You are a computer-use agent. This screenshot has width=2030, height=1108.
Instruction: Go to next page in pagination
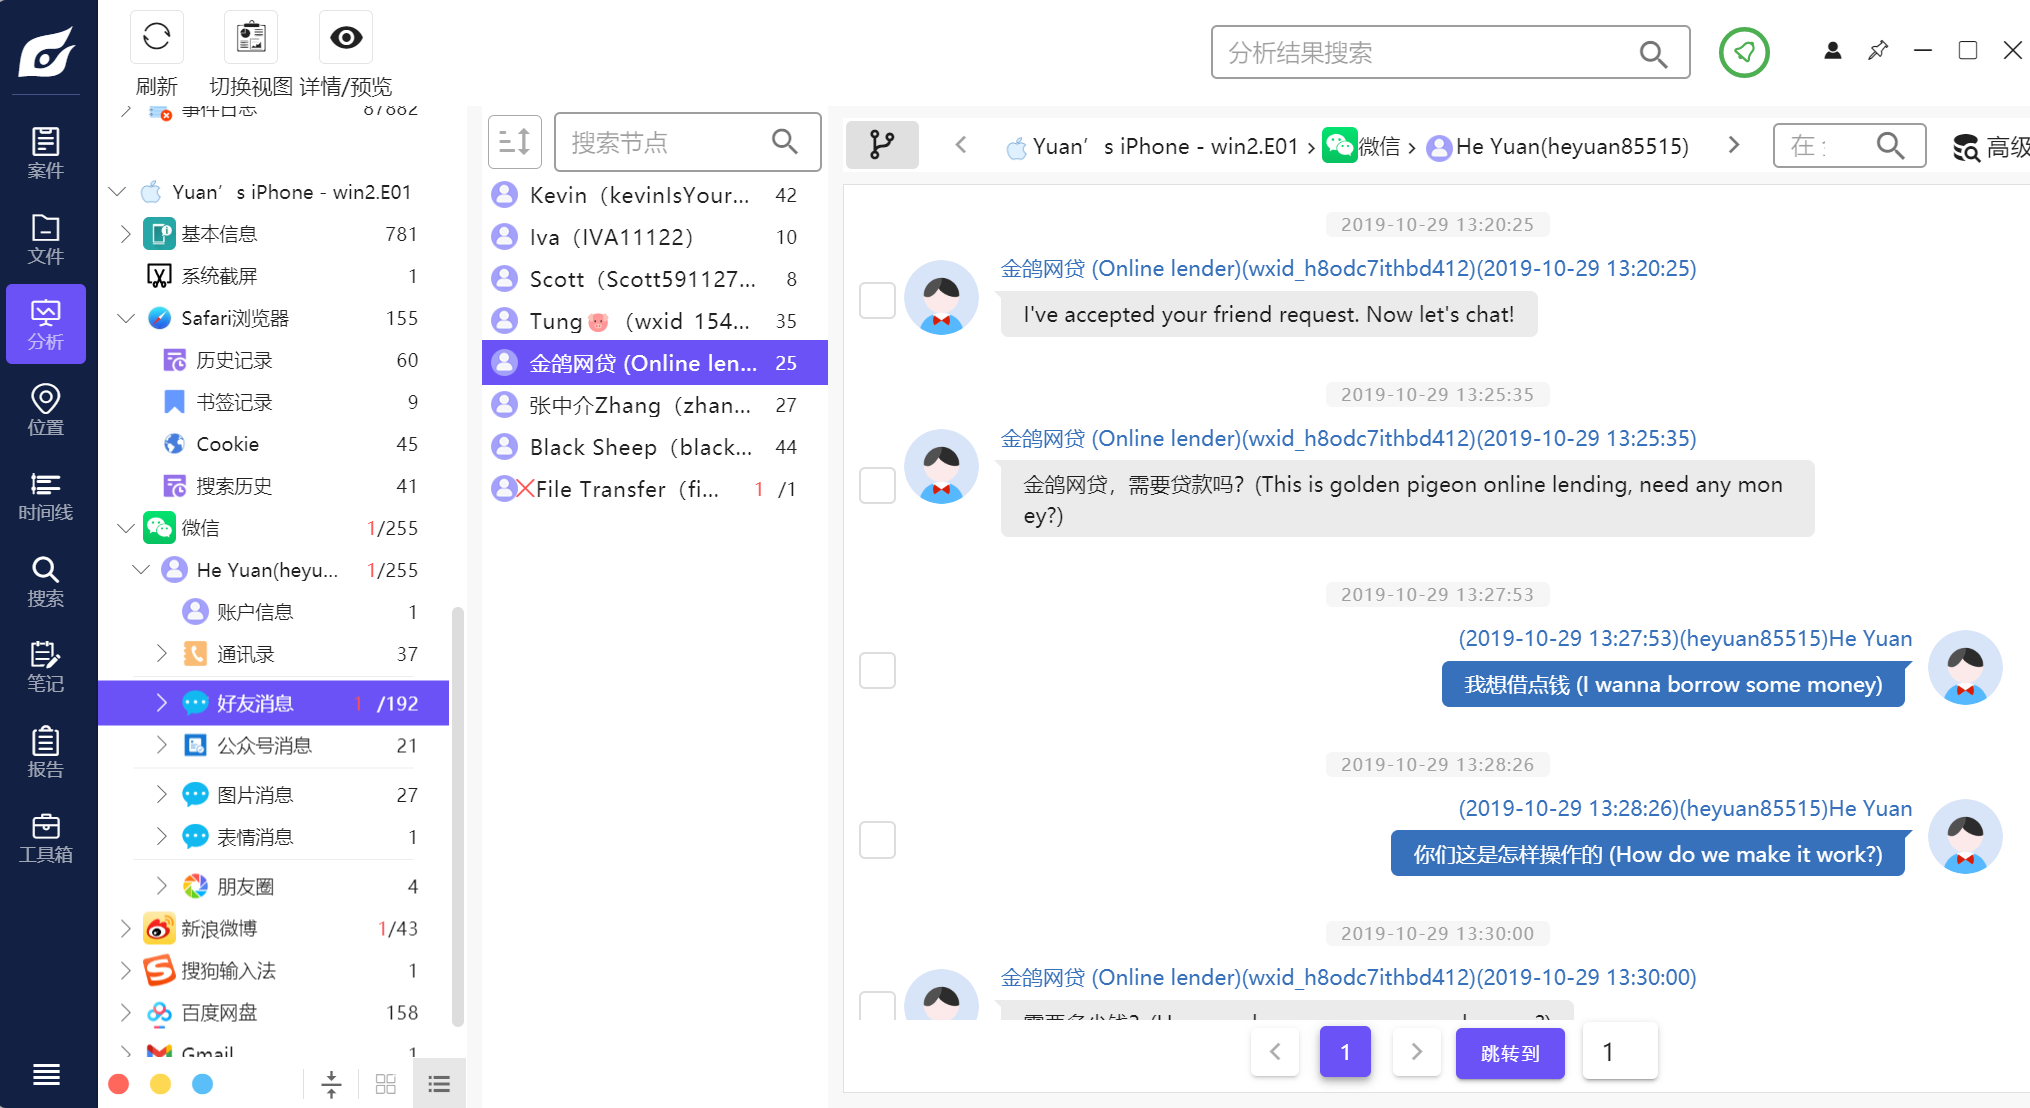coord(1416,1052)
